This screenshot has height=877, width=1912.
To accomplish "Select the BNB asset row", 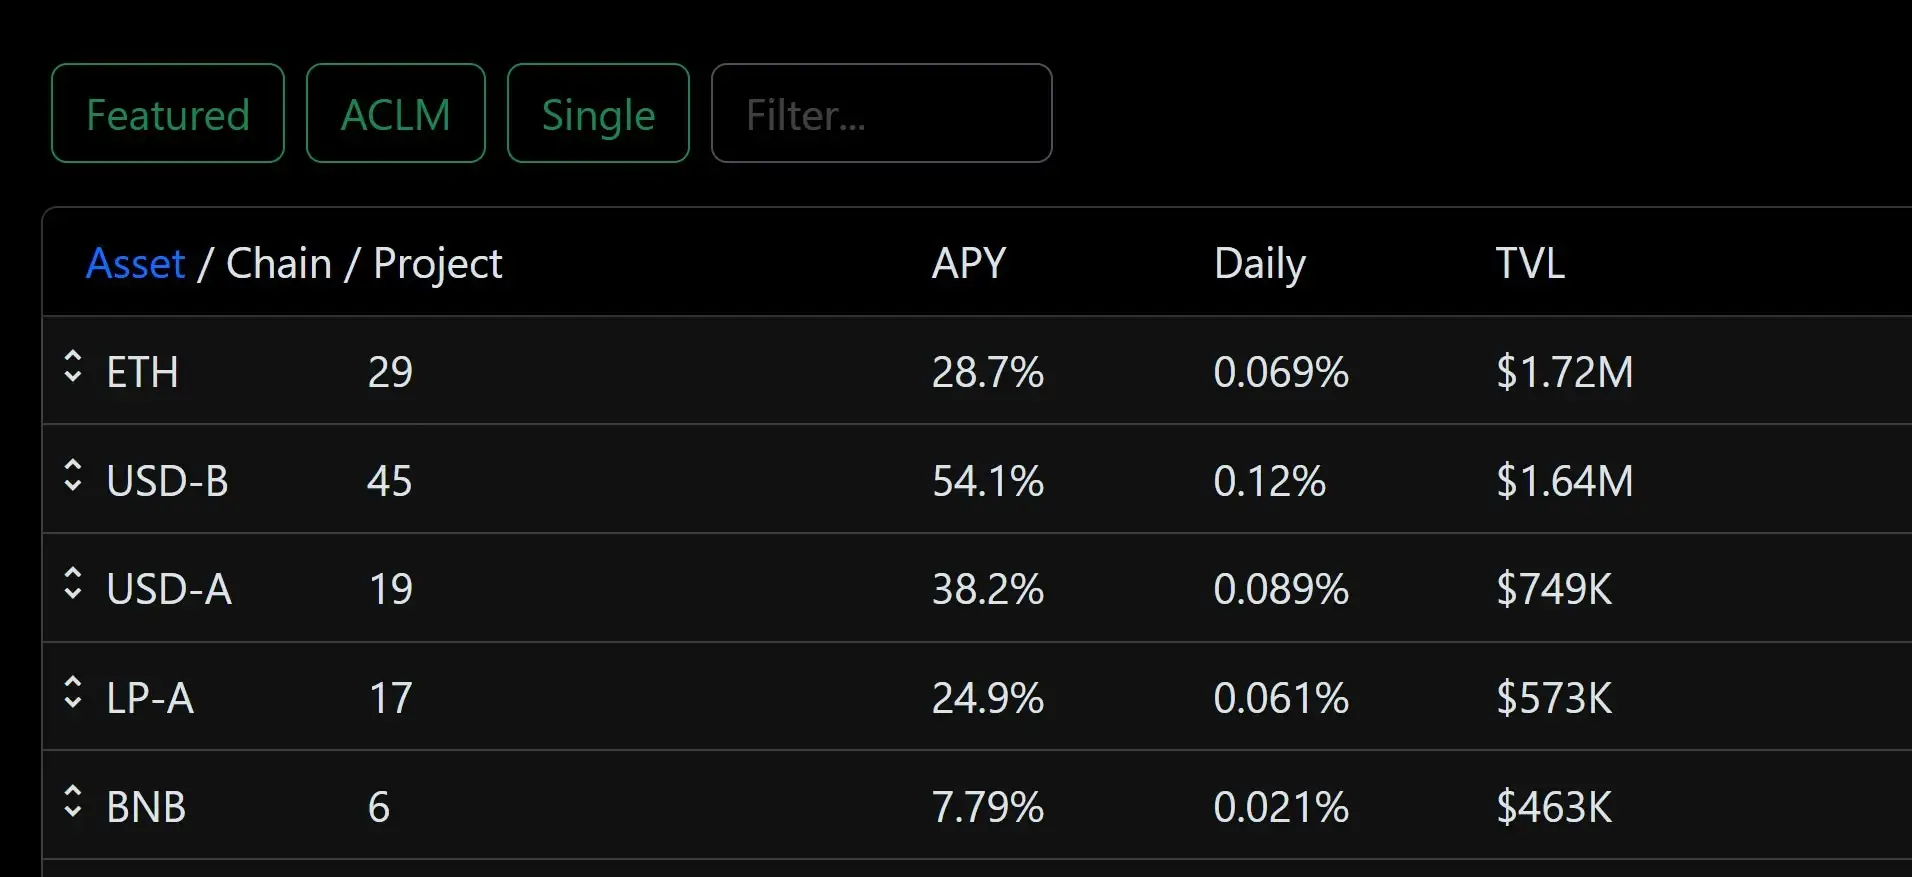I will [146, 807].
